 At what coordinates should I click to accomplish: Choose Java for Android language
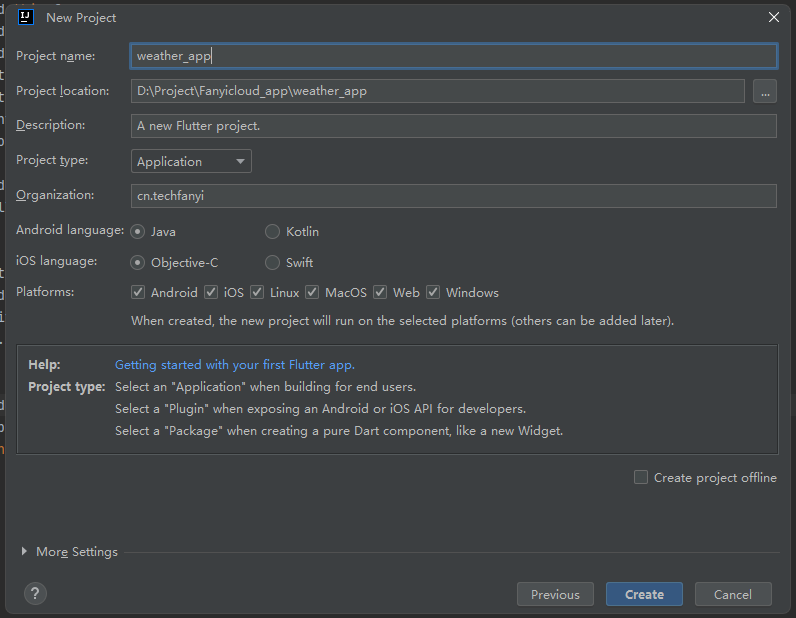(x=138, y=232)
